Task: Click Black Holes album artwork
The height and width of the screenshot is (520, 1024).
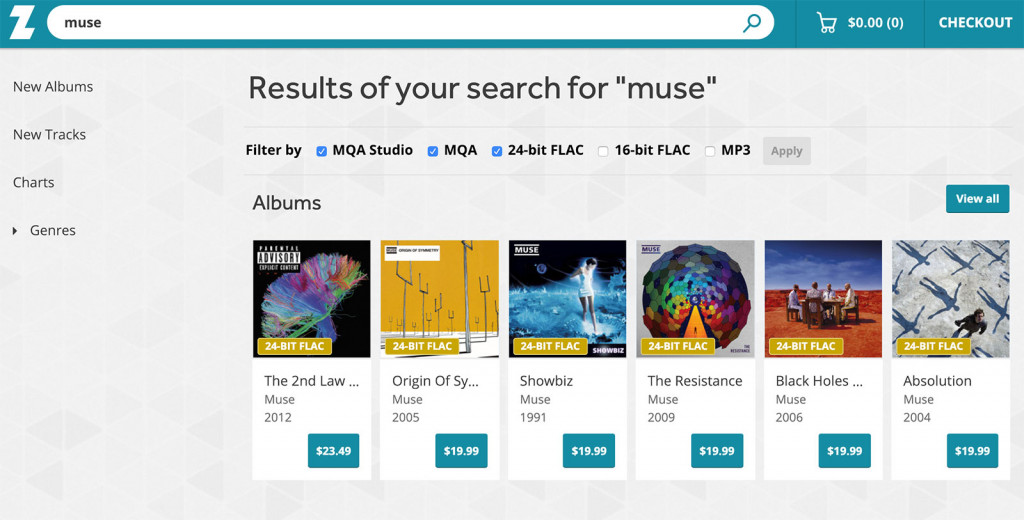Action: [x=824, y=298]
